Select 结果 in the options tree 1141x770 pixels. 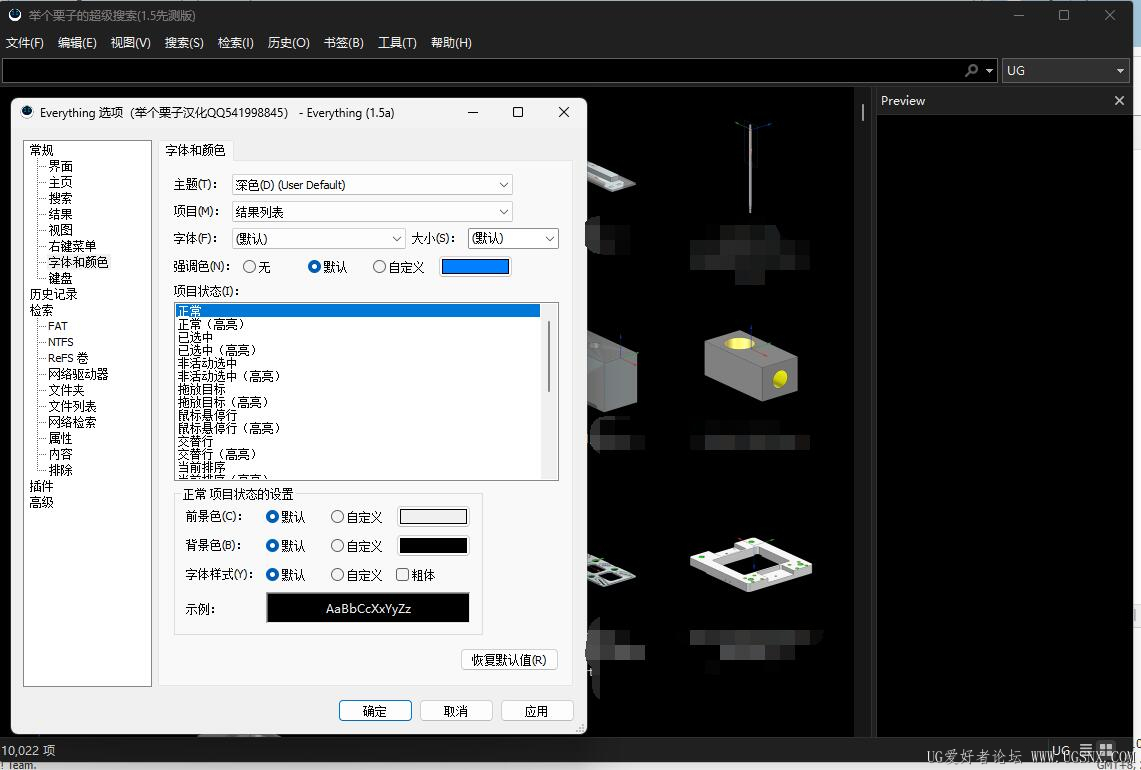[60, 214]
